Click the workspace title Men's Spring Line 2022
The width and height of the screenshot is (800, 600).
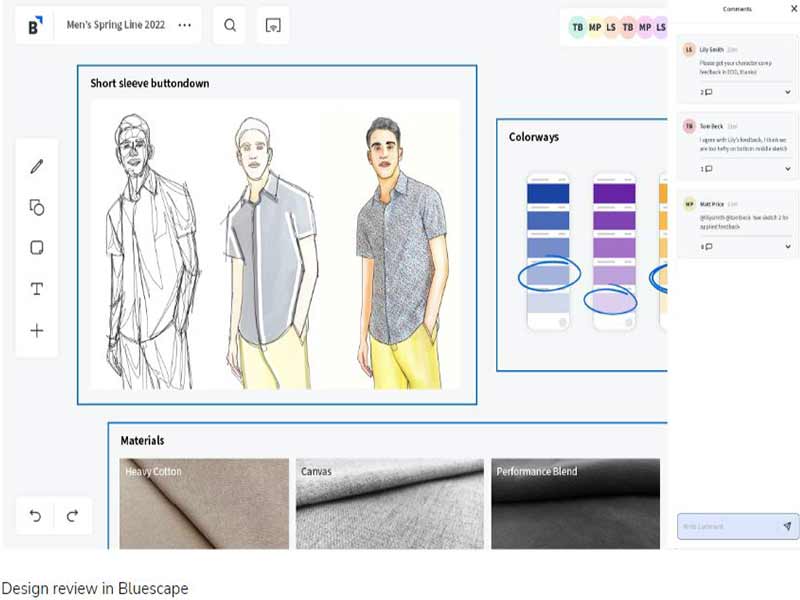point(116,24)
